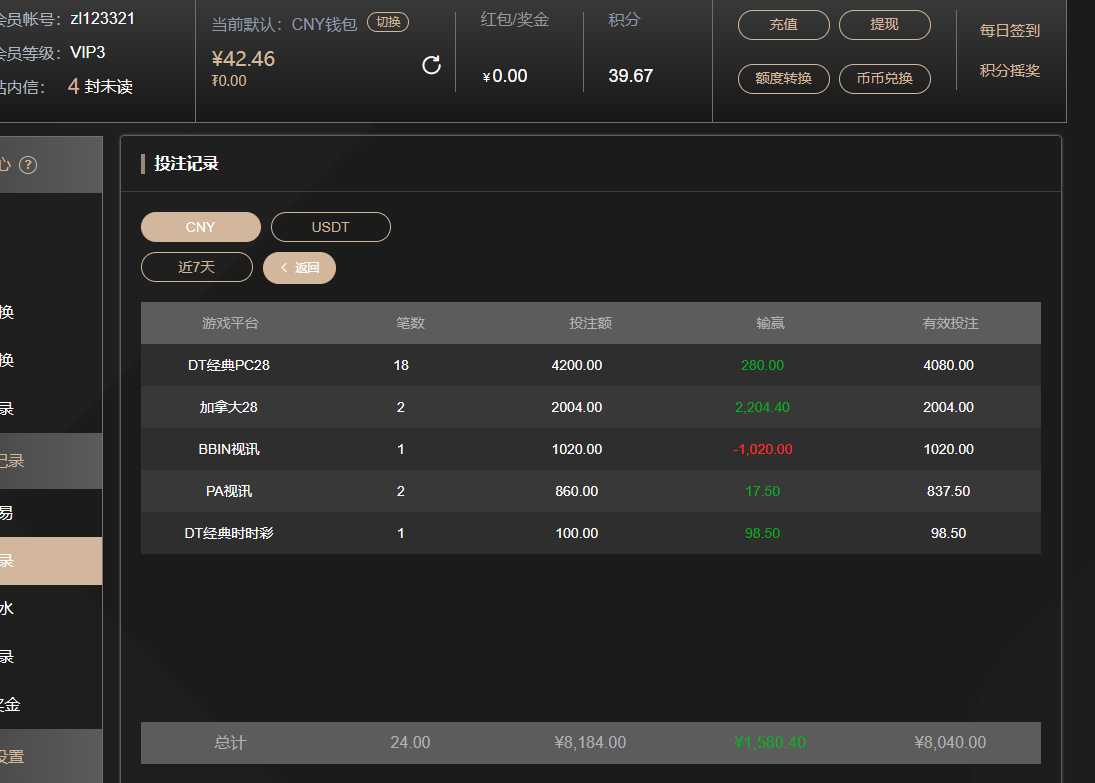
Task: Open the 充值 deposit button
Action: coord(784,24)
